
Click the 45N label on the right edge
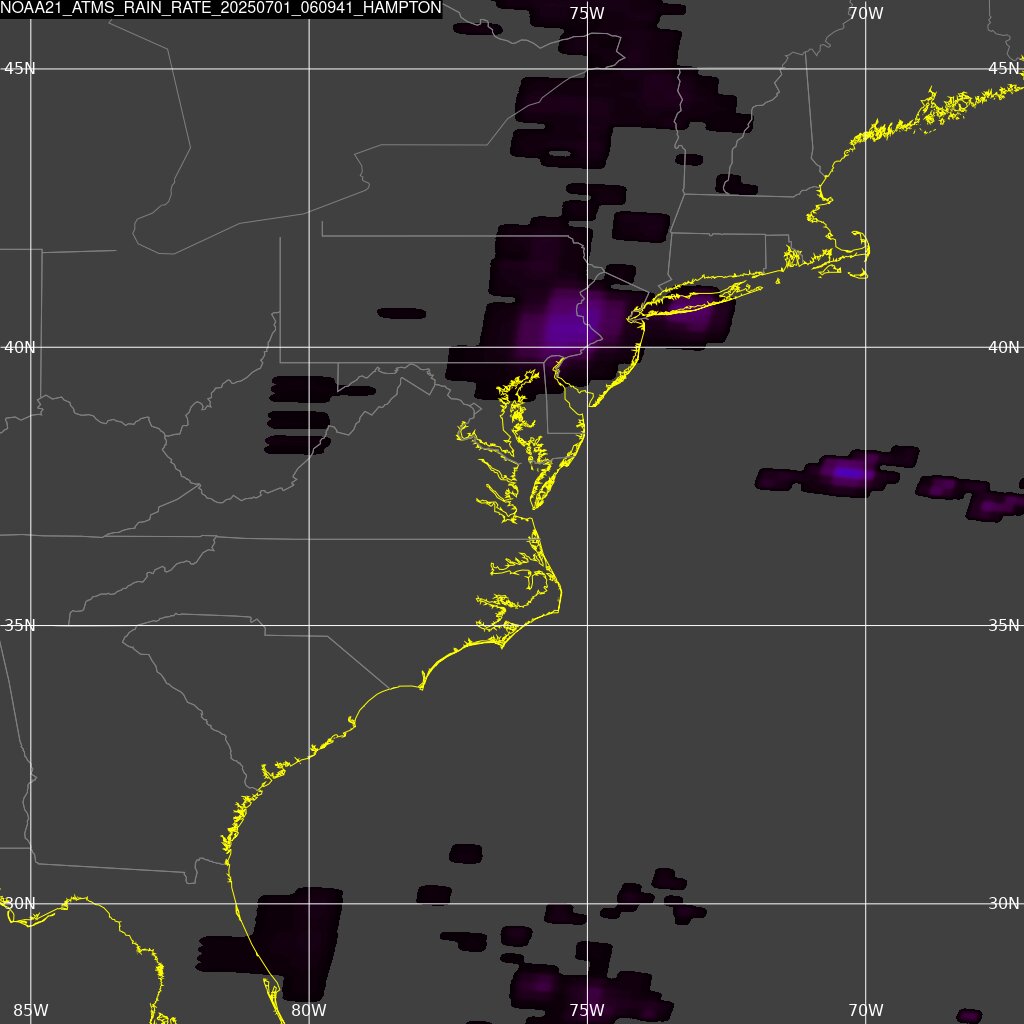coord(1004,69)
